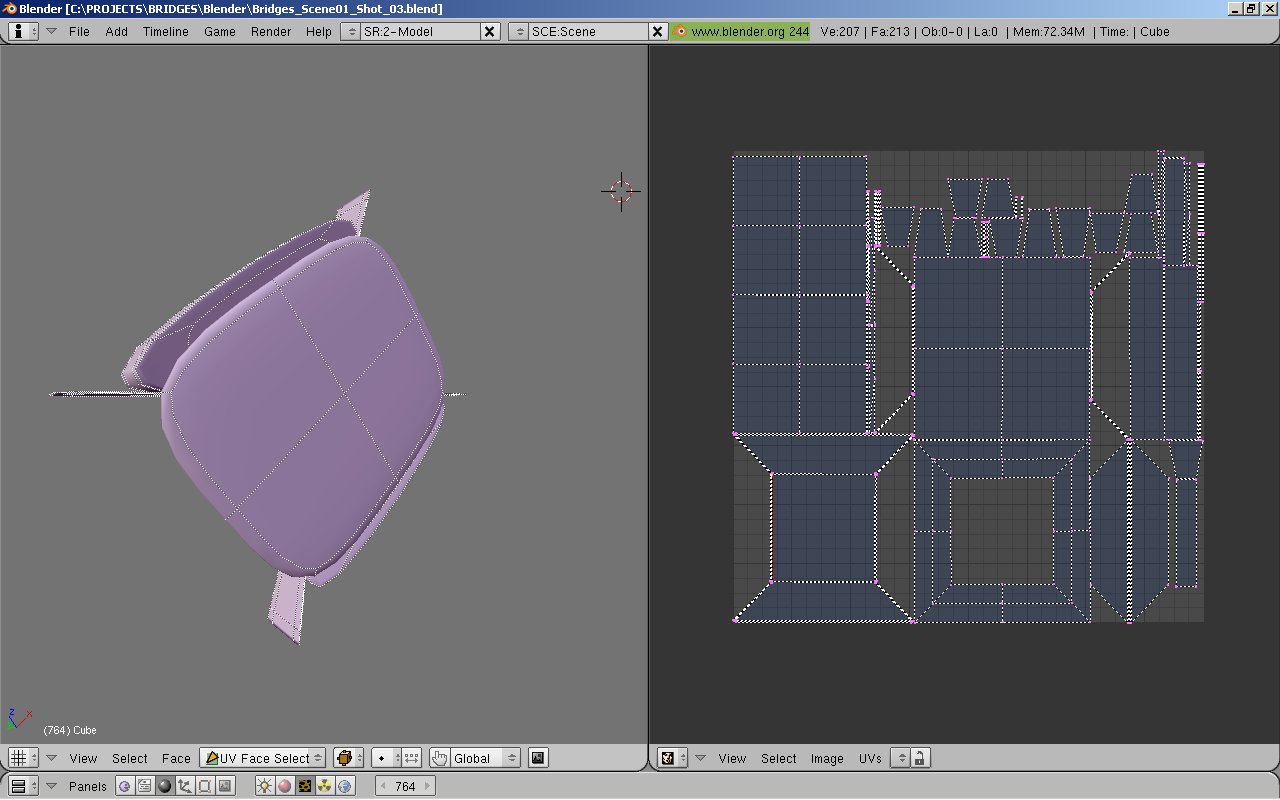Visit the www.blender.org 244 link

(741, 31)
